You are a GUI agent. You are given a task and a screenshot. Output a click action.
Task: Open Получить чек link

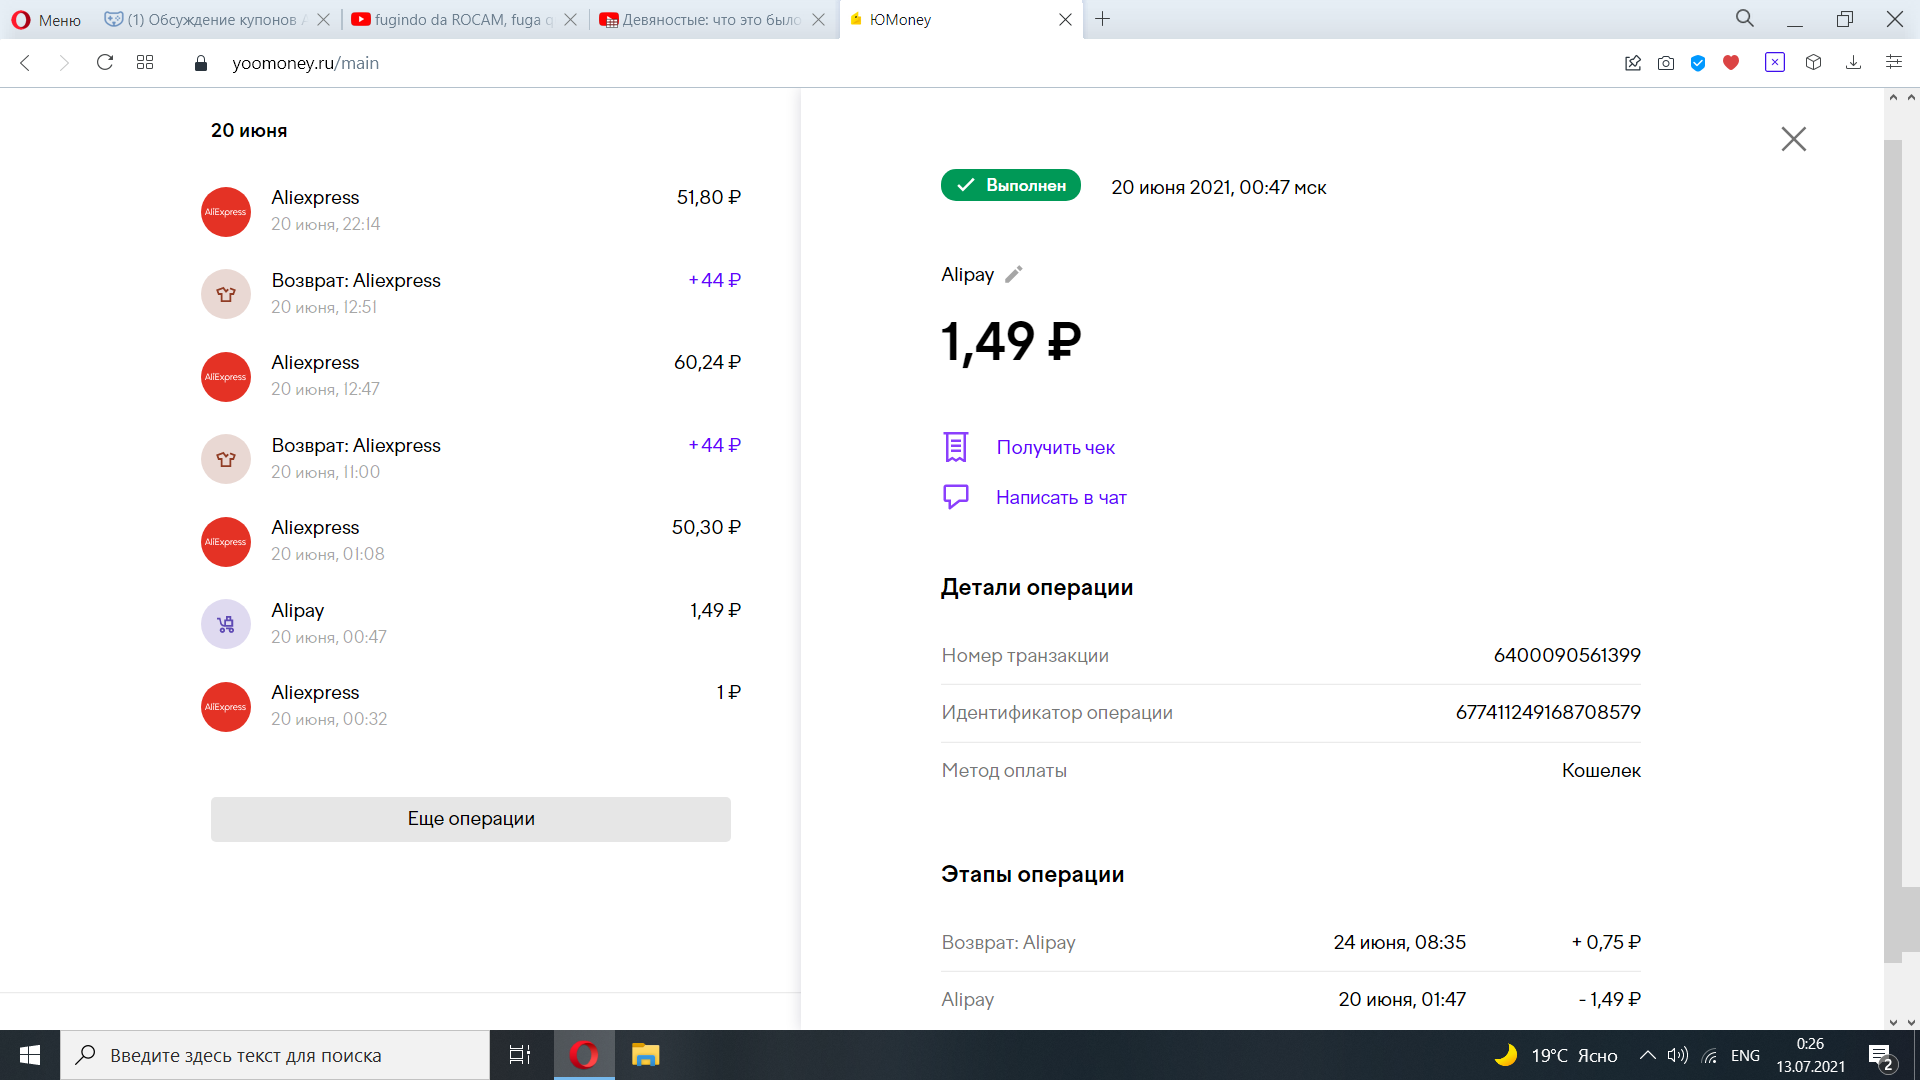click(1055, 447)
